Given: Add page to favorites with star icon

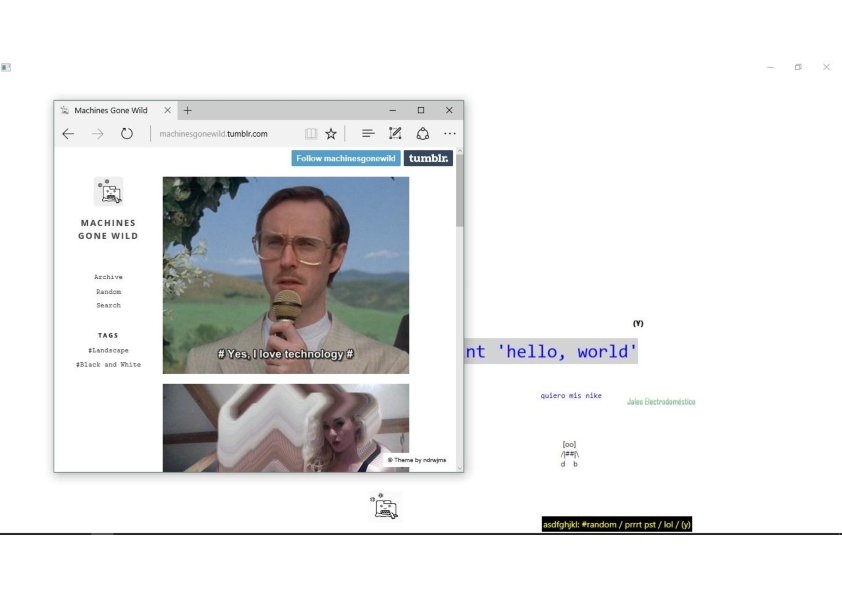Looking at the screenshot, I should (331, 134).
